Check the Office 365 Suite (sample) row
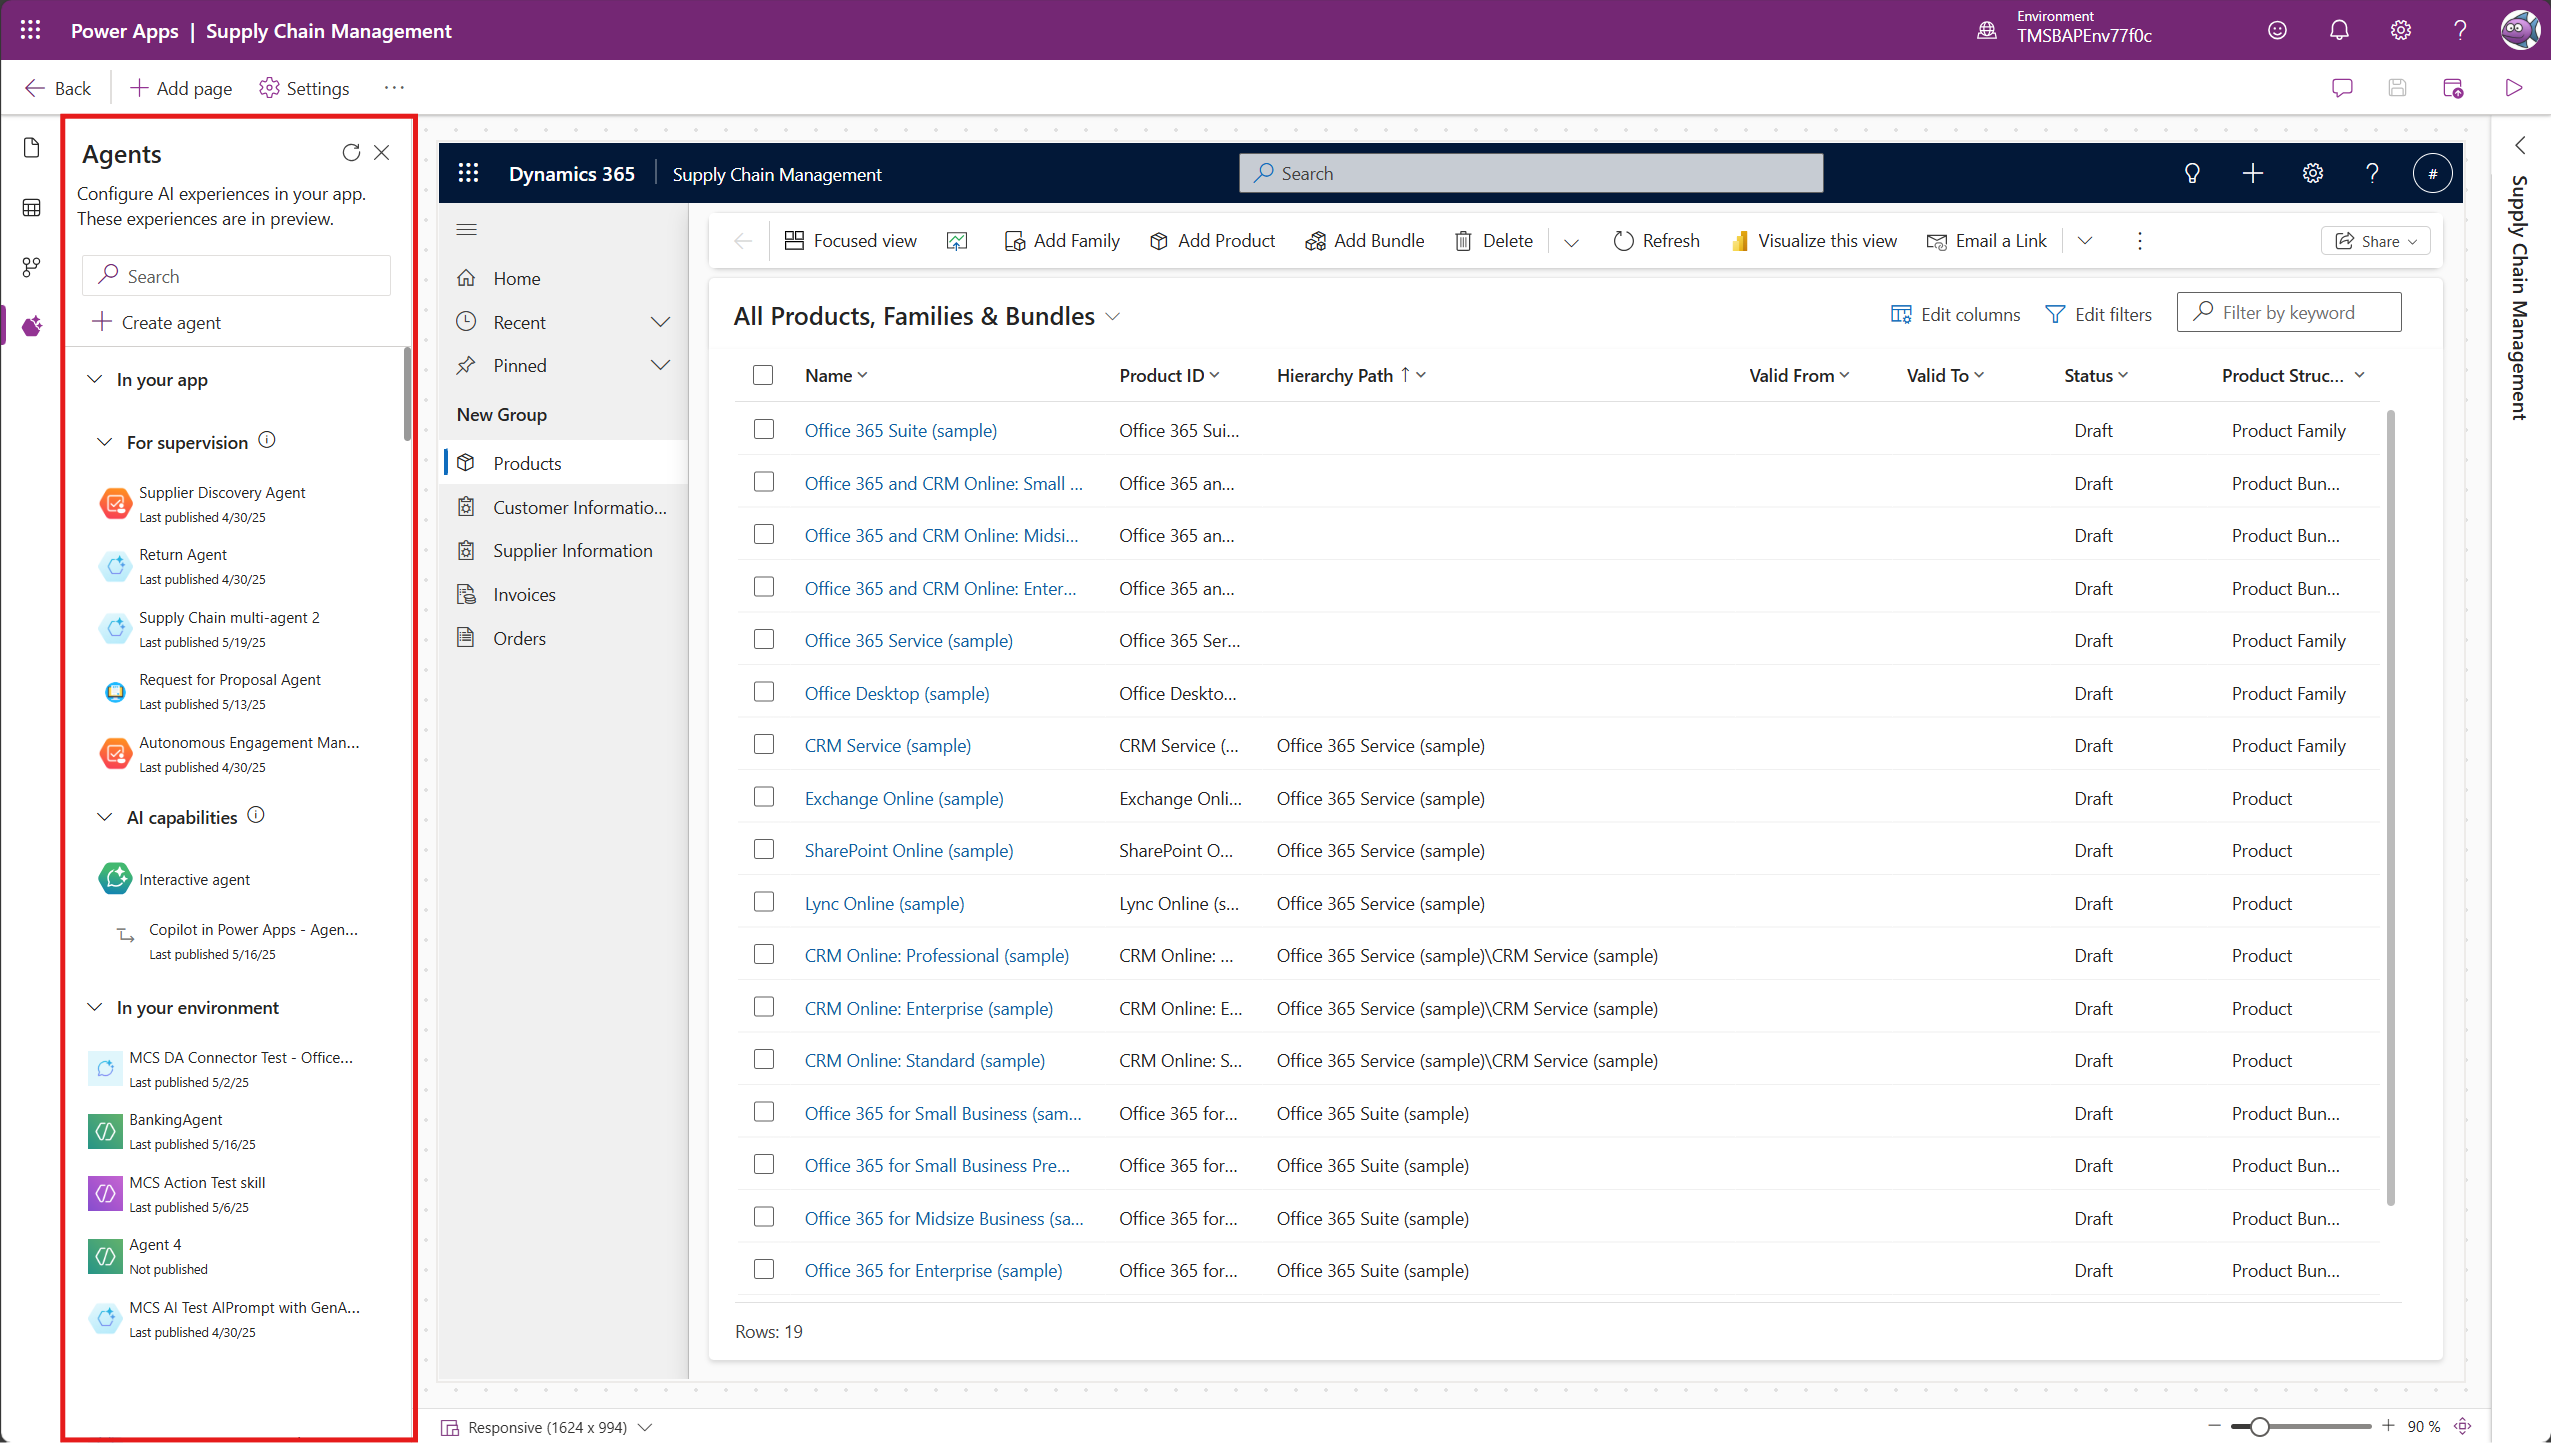 (764, 429)
